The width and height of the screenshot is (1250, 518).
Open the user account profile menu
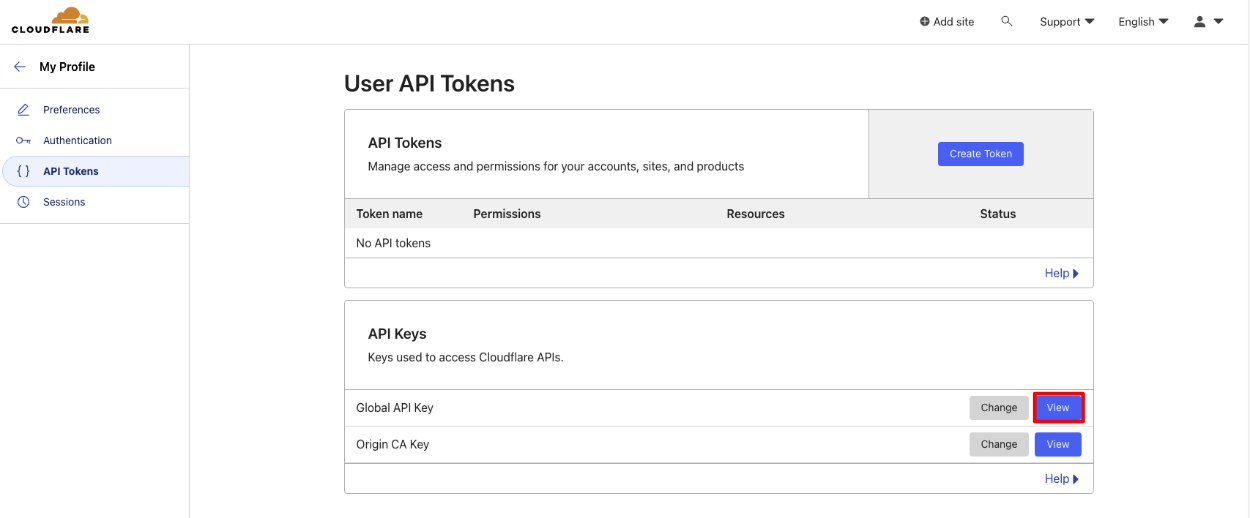click(x=1208, y=21)
